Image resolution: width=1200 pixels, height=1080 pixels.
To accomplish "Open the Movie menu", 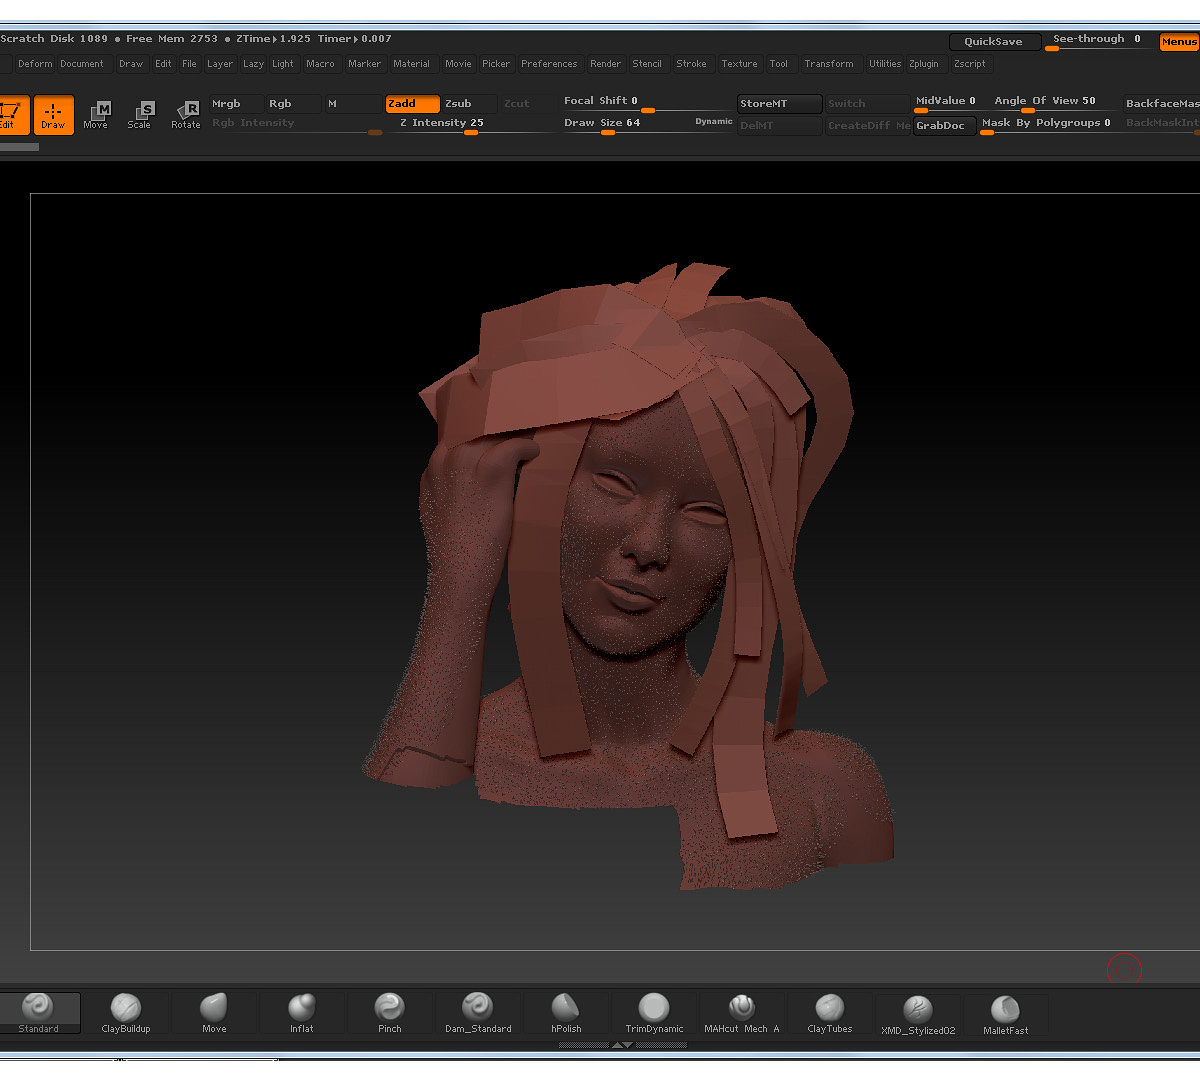I will click(459, 64).
